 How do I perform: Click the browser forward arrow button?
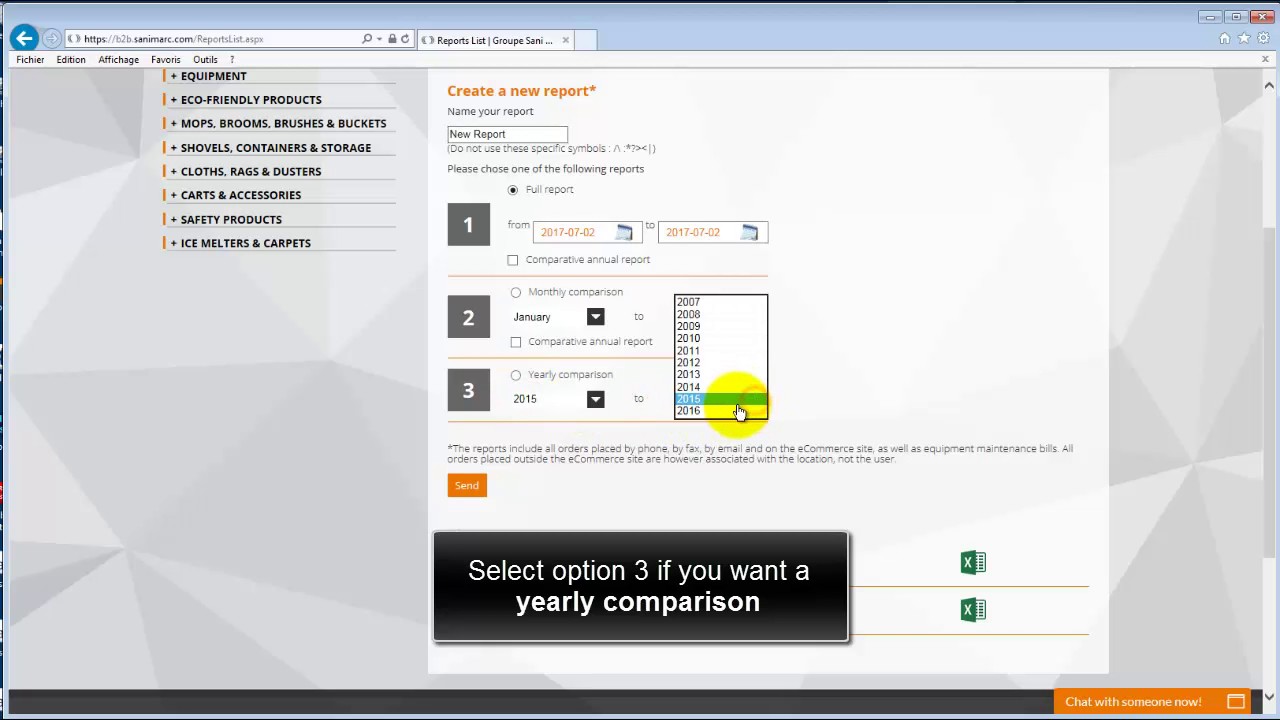click(x=52, y=39)
